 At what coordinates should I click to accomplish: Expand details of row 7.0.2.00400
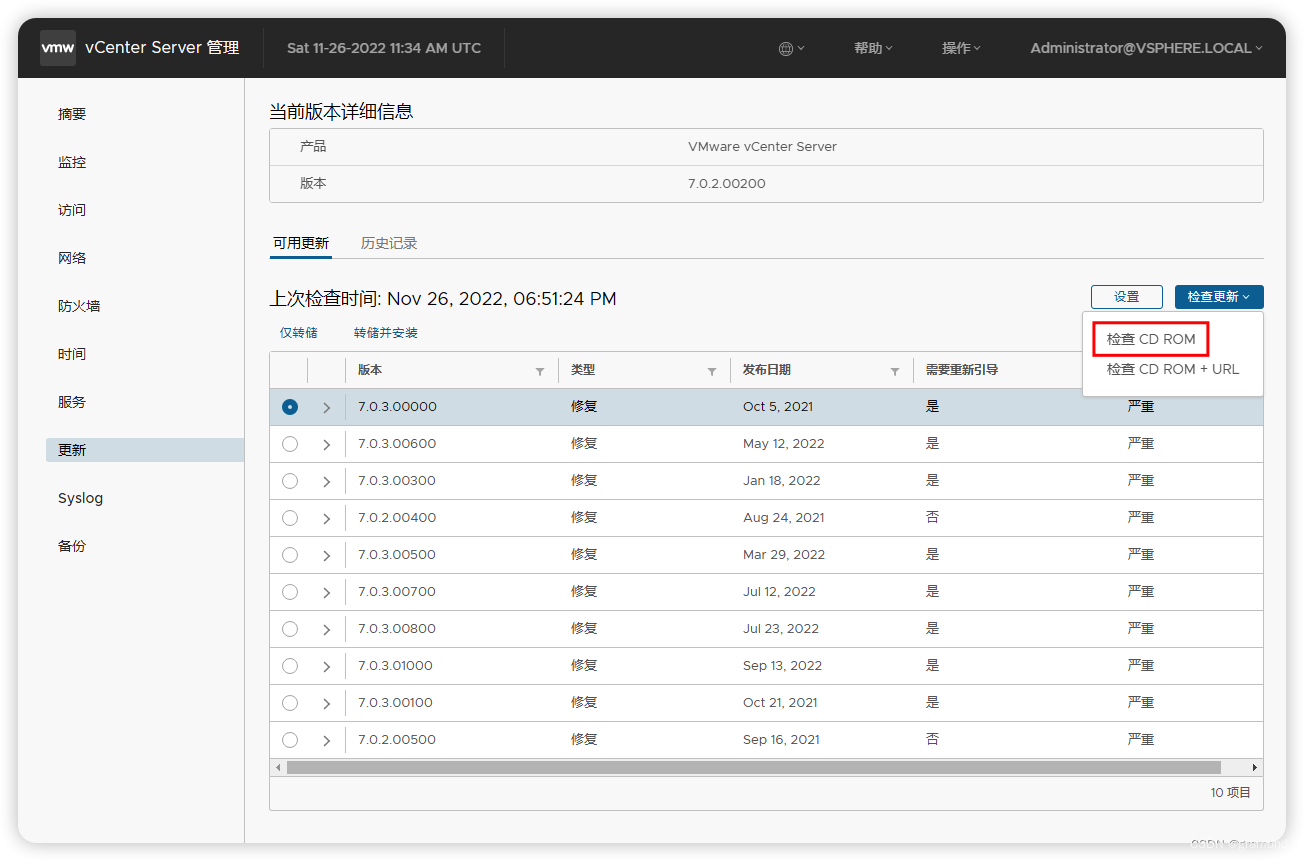[x=326, y=519]
